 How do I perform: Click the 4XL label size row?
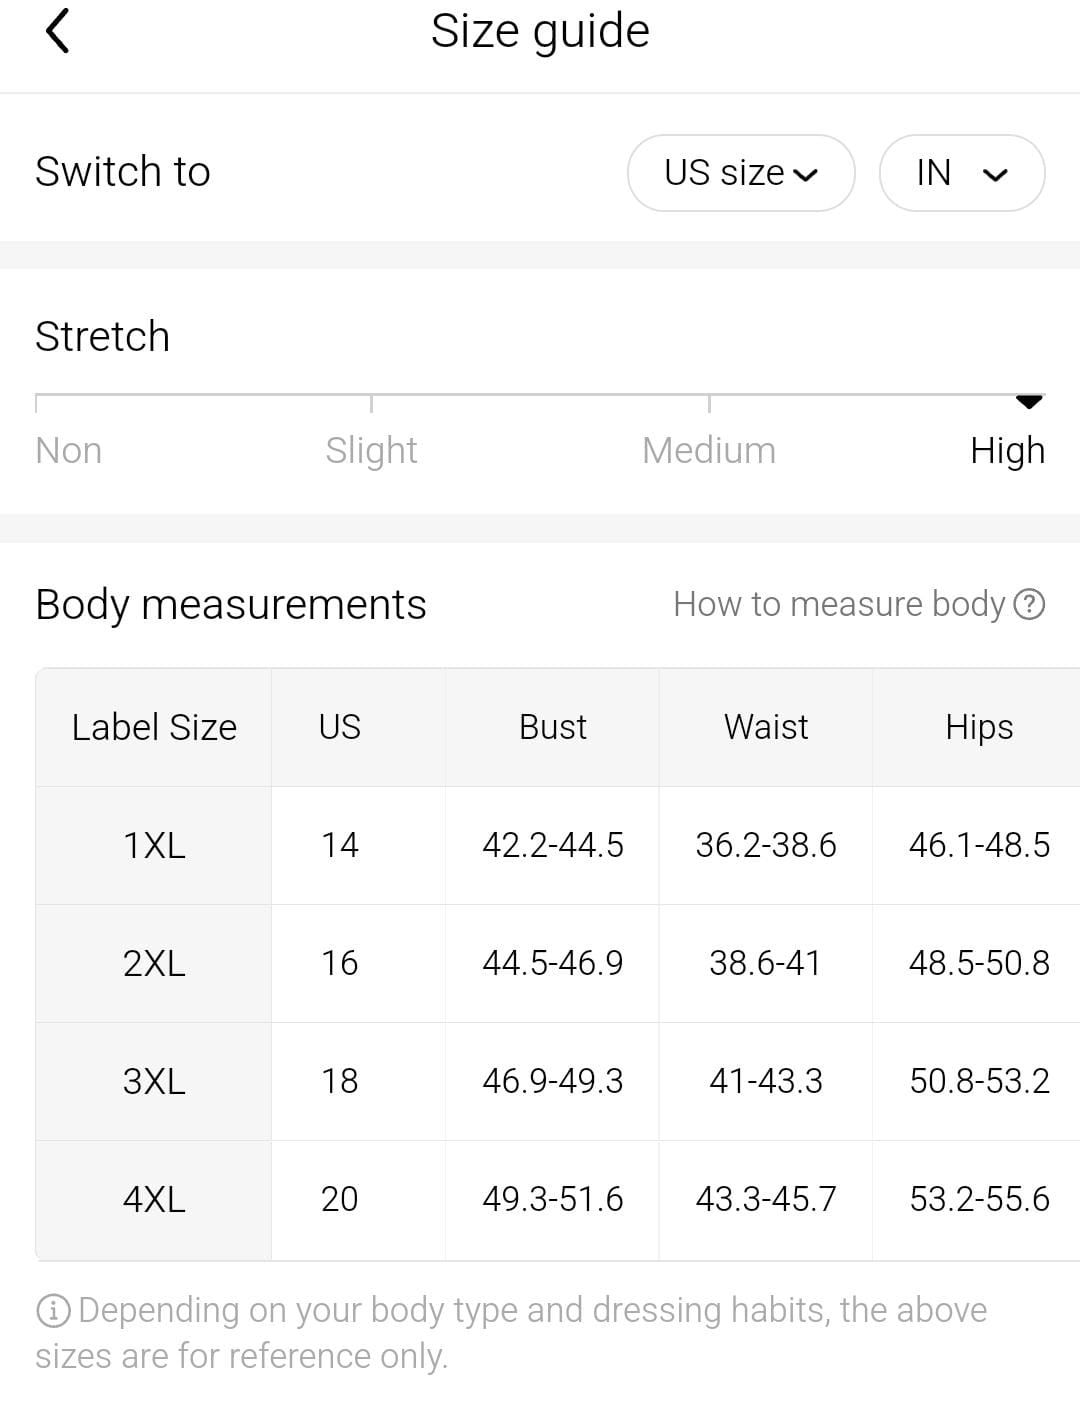click(x=557, y=1200)
